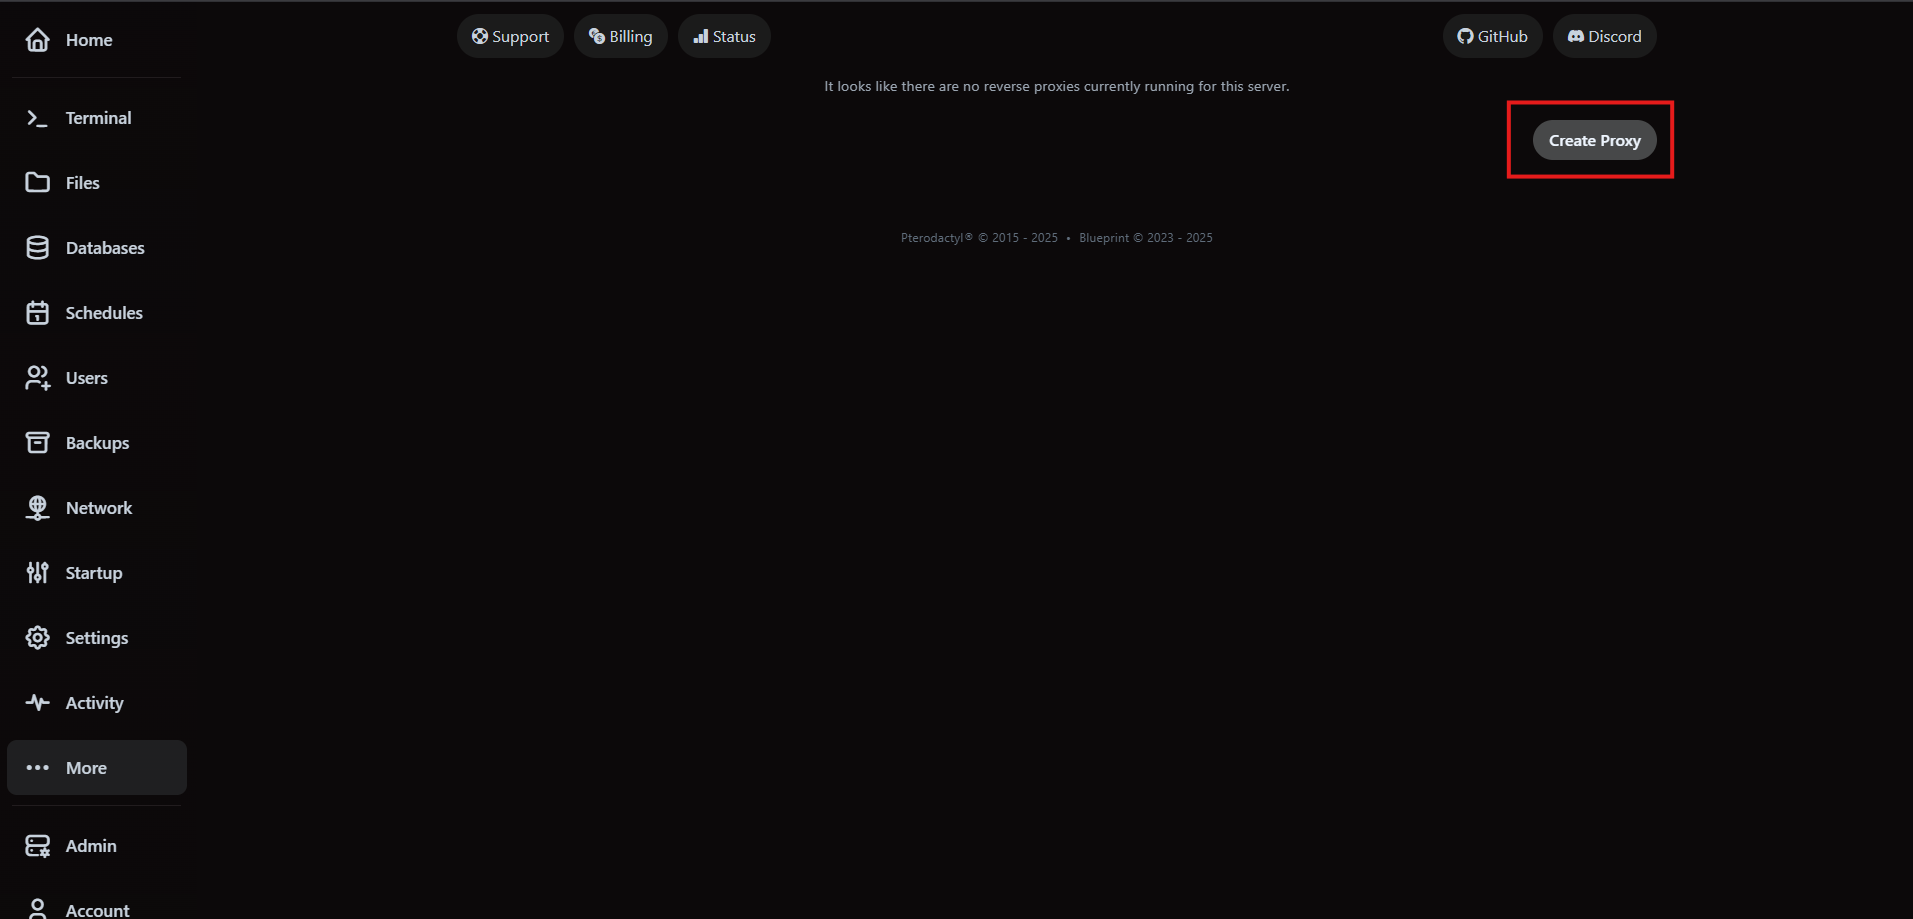Select the Files folder icon

click(37, 182)
